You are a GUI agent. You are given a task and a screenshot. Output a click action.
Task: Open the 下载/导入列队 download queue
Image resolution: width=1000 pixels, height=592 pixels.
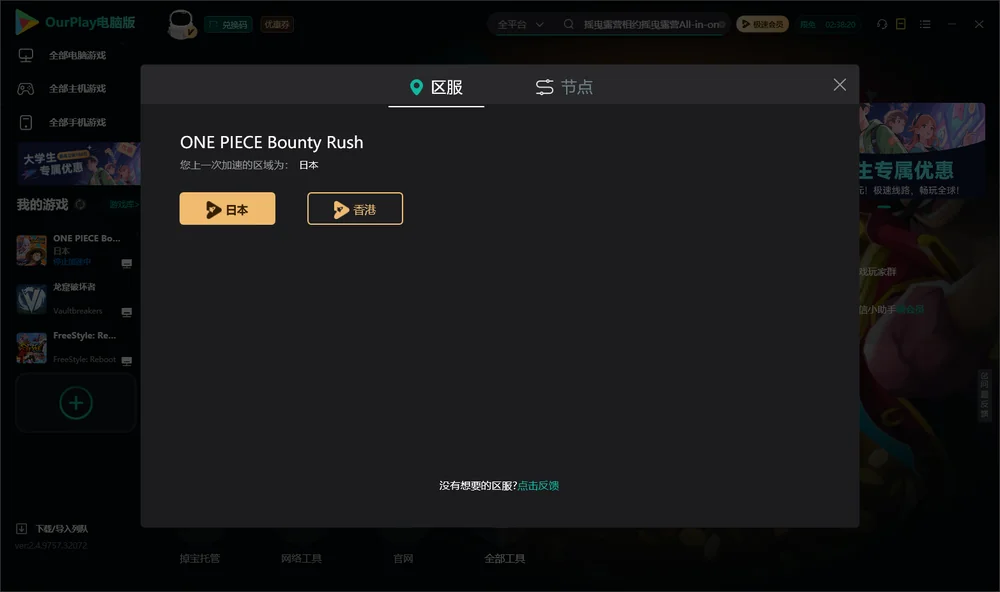(52, 529)
